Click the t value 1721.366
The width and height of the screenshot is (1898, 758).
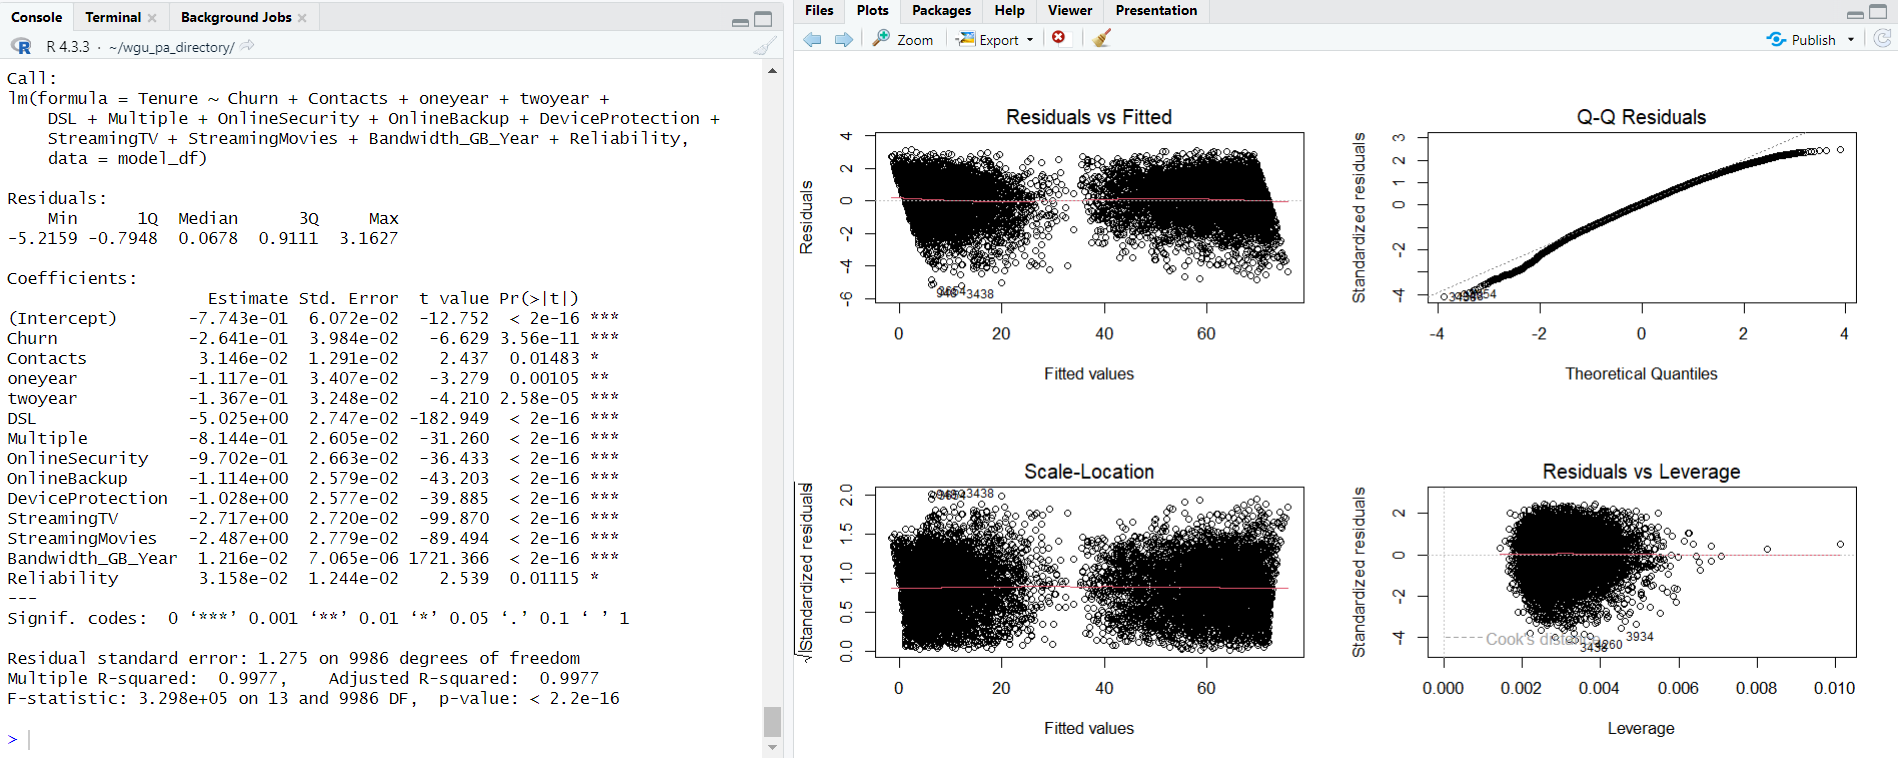pyautogui.click(x=449, y=558)
